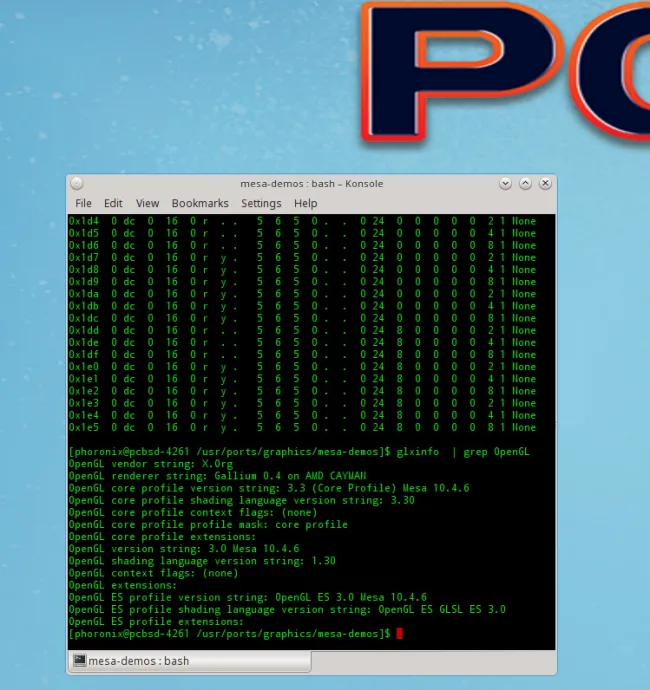
Task: Select the mesa-demos : bash tab
Action: [x=191, y=661]
